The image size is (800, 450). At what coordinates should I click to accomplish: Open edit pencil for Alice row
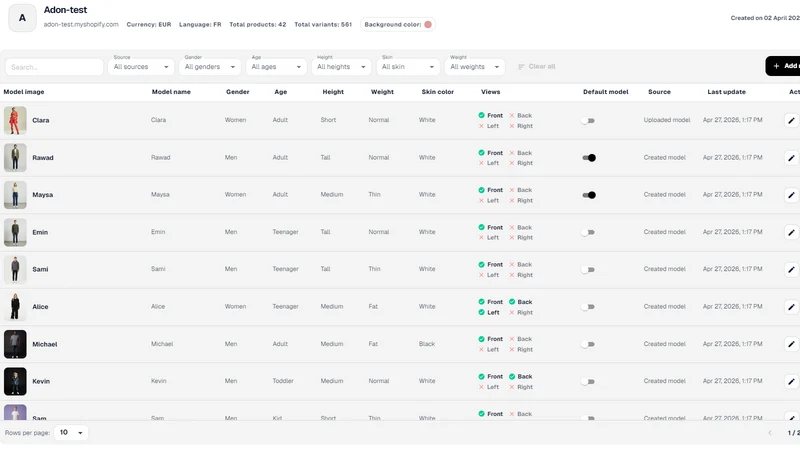click(x=791, y=307)
